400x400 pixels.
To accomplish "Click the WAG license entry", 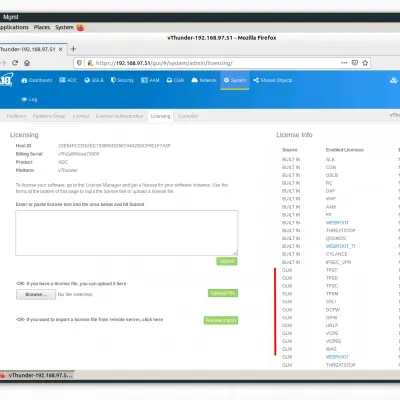I will (x=331, y=349).
